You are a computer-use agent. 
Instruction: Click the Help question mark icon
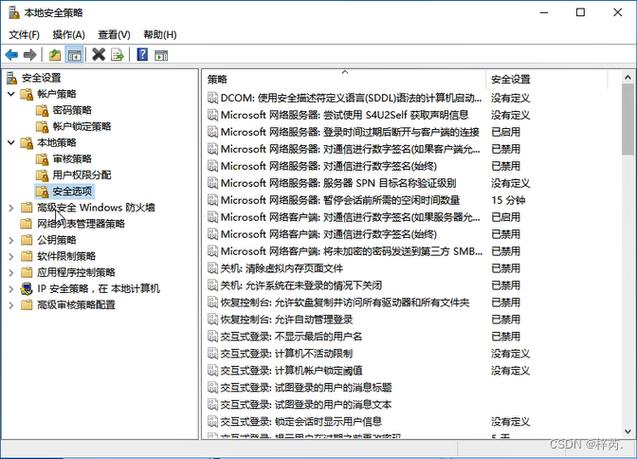click(142, 54)
